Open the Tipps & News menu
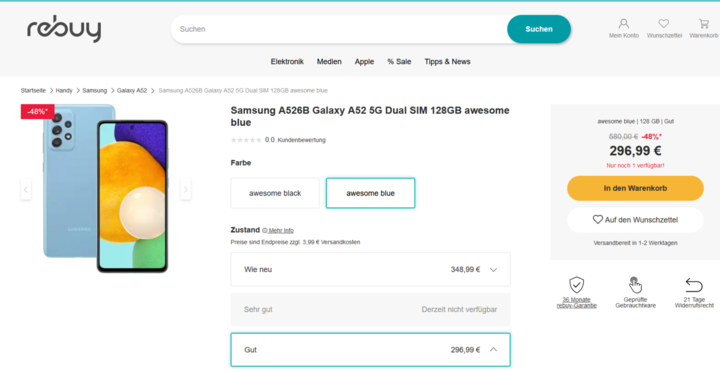 447,62
